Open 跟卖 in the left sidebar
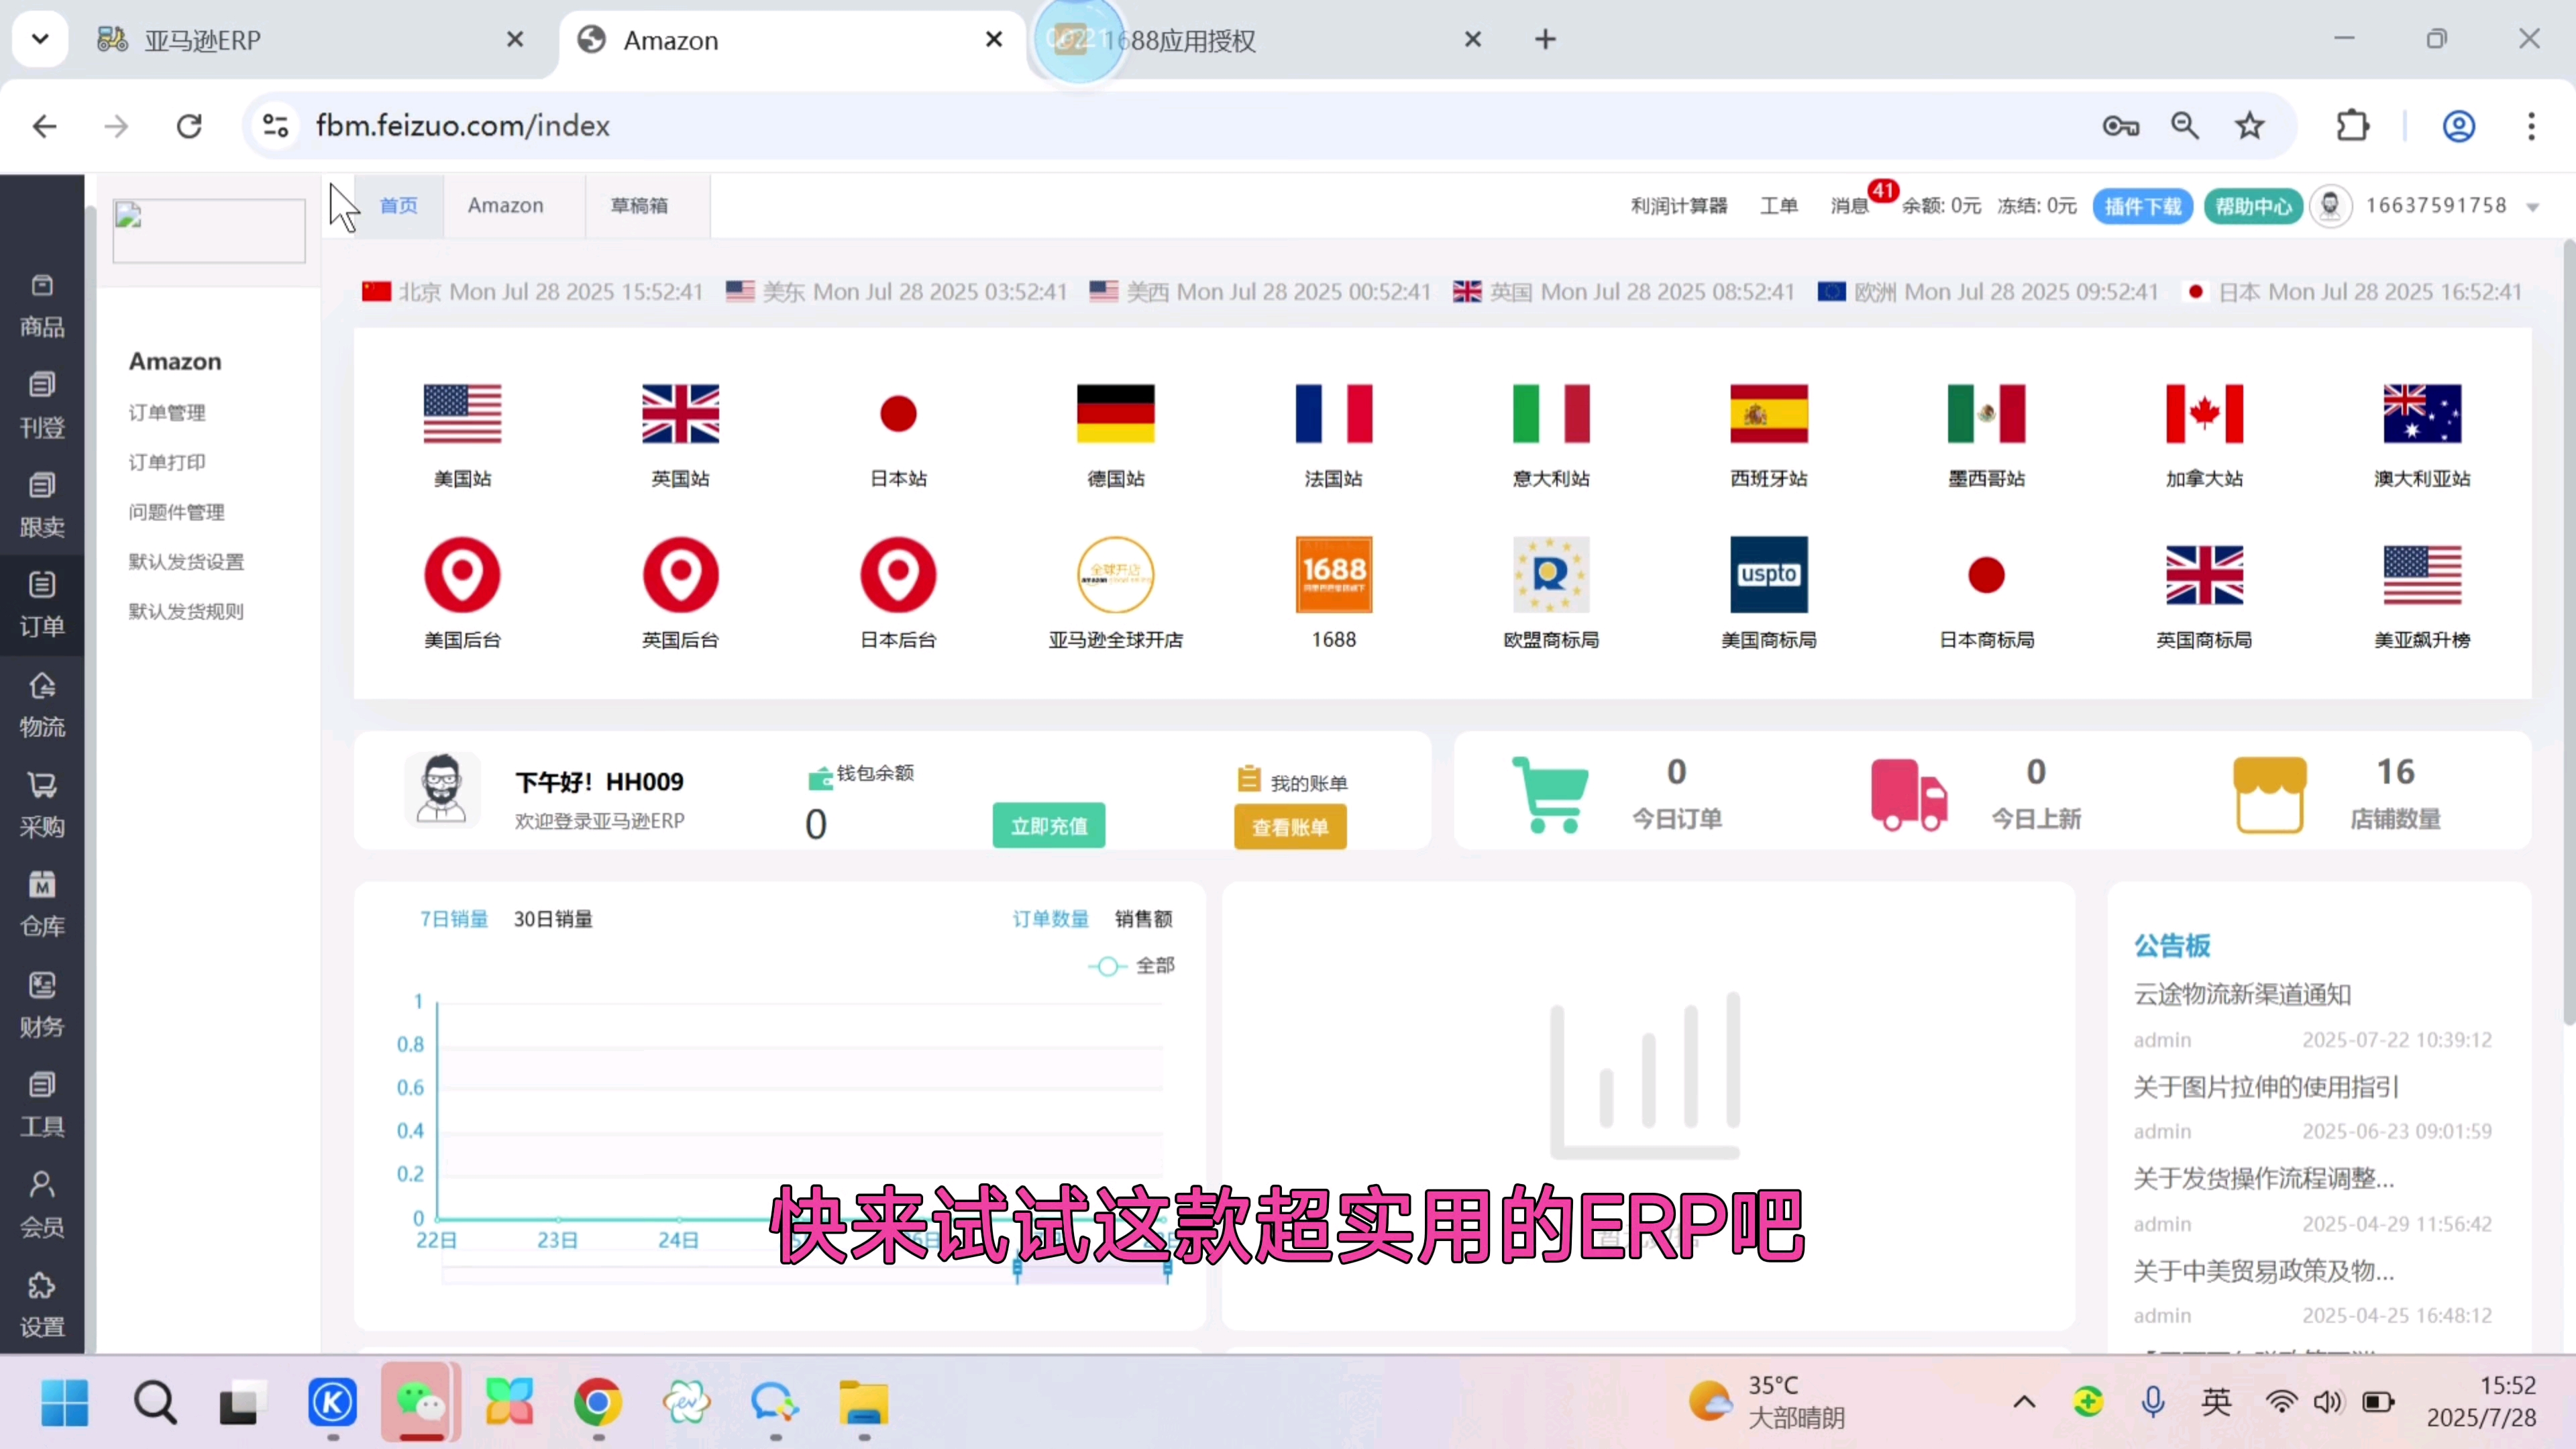The width and height of the screenshot is (2576, 1449). (x=42, y=507)
